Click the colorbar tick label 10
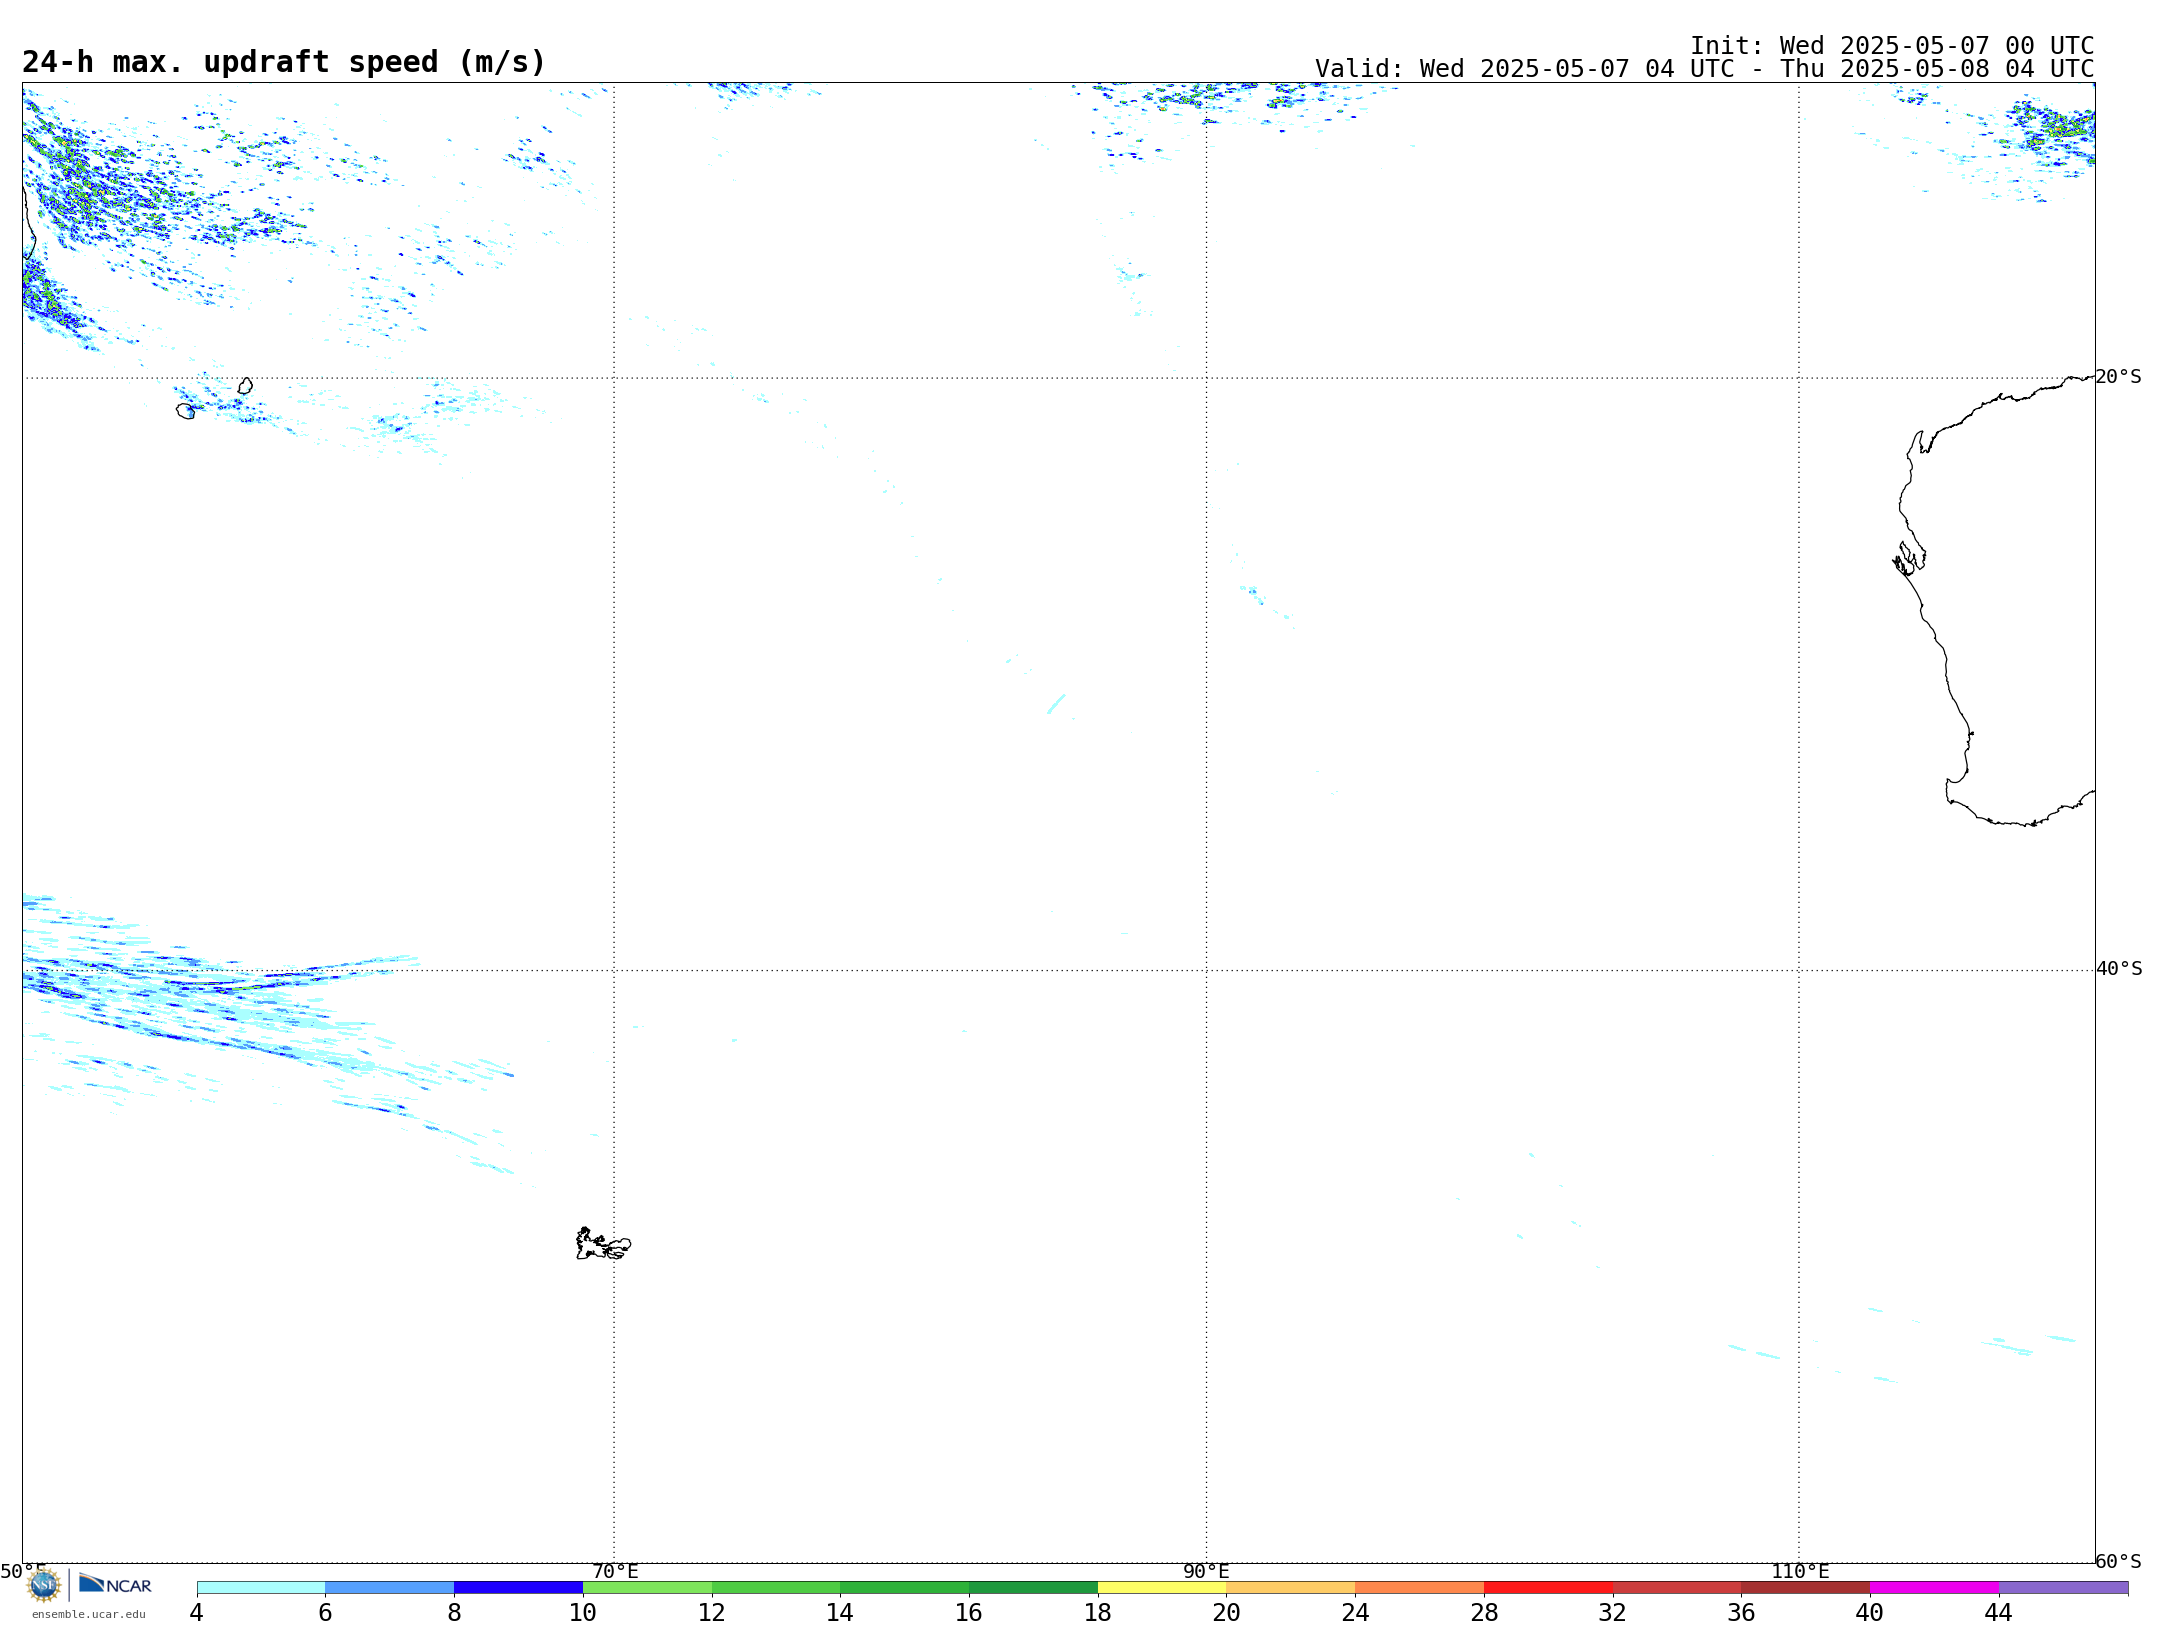 (x=583, y=1613)
